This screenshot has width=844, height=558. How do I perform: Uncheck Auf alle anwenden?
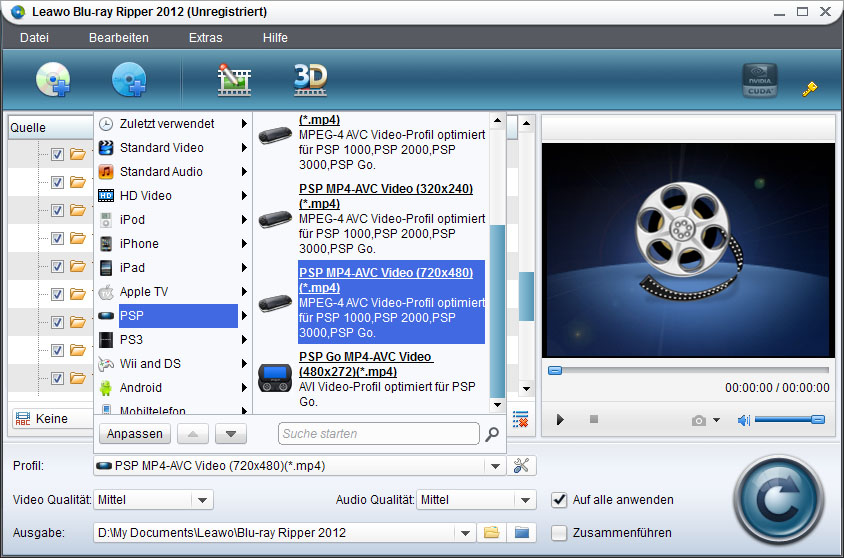560,499
